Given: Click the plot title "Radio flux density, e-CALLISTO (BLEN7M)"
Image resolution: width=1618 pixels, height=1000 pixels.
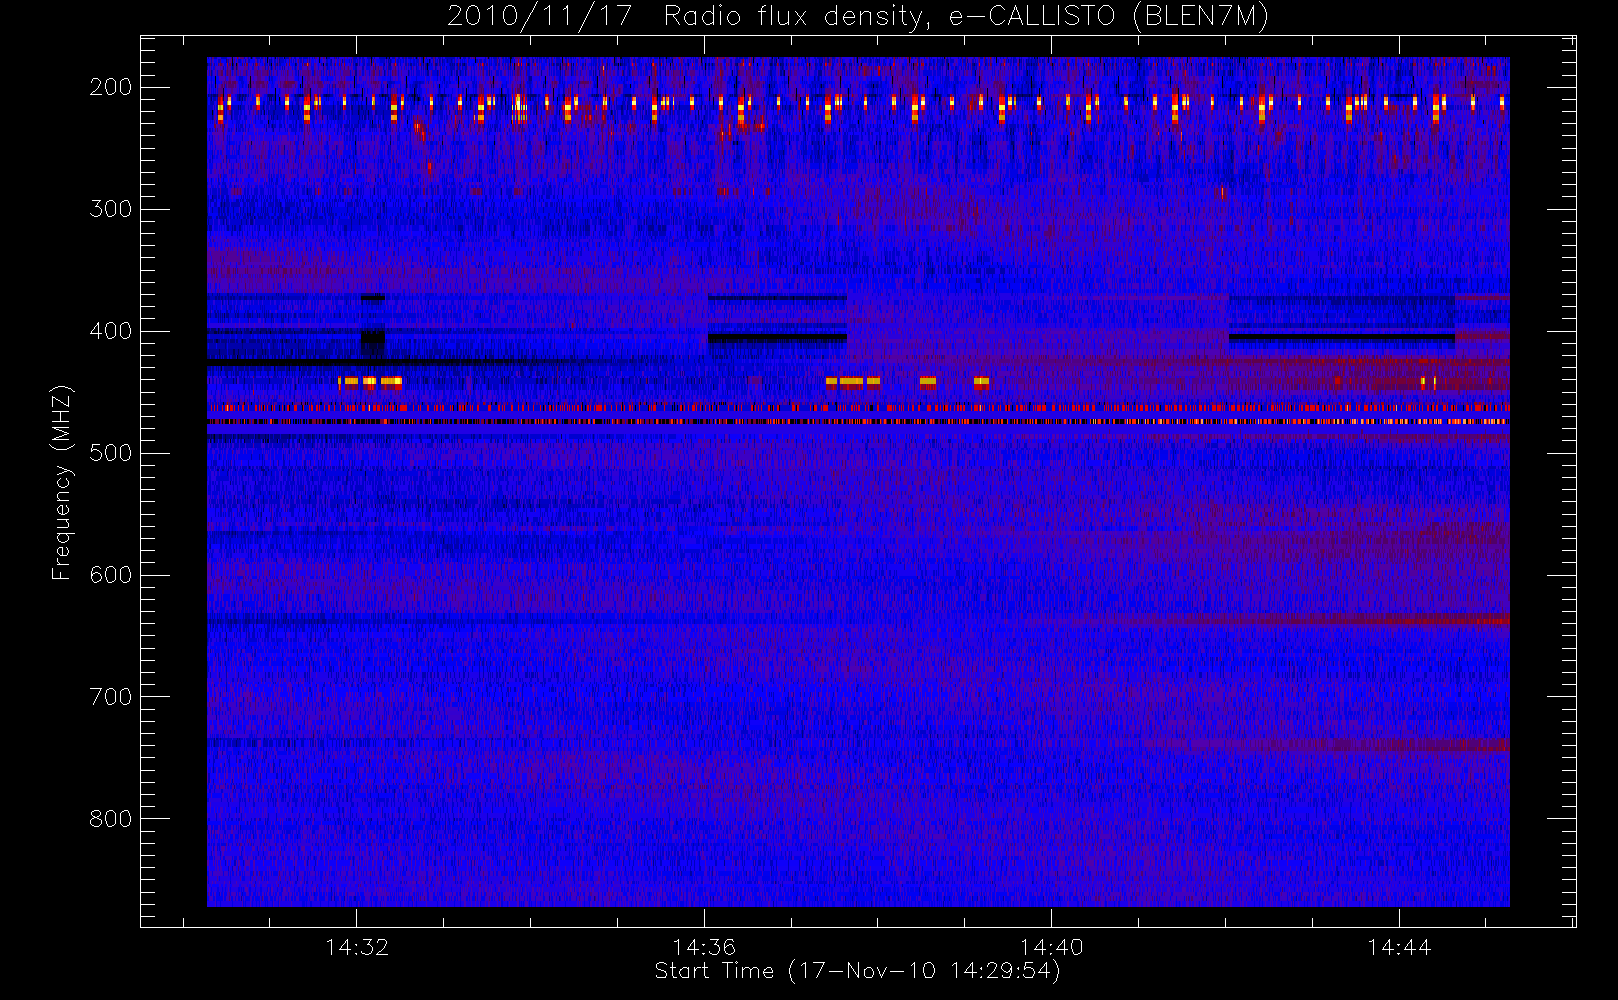Looking at the screenshot, I should click(966, 17).
